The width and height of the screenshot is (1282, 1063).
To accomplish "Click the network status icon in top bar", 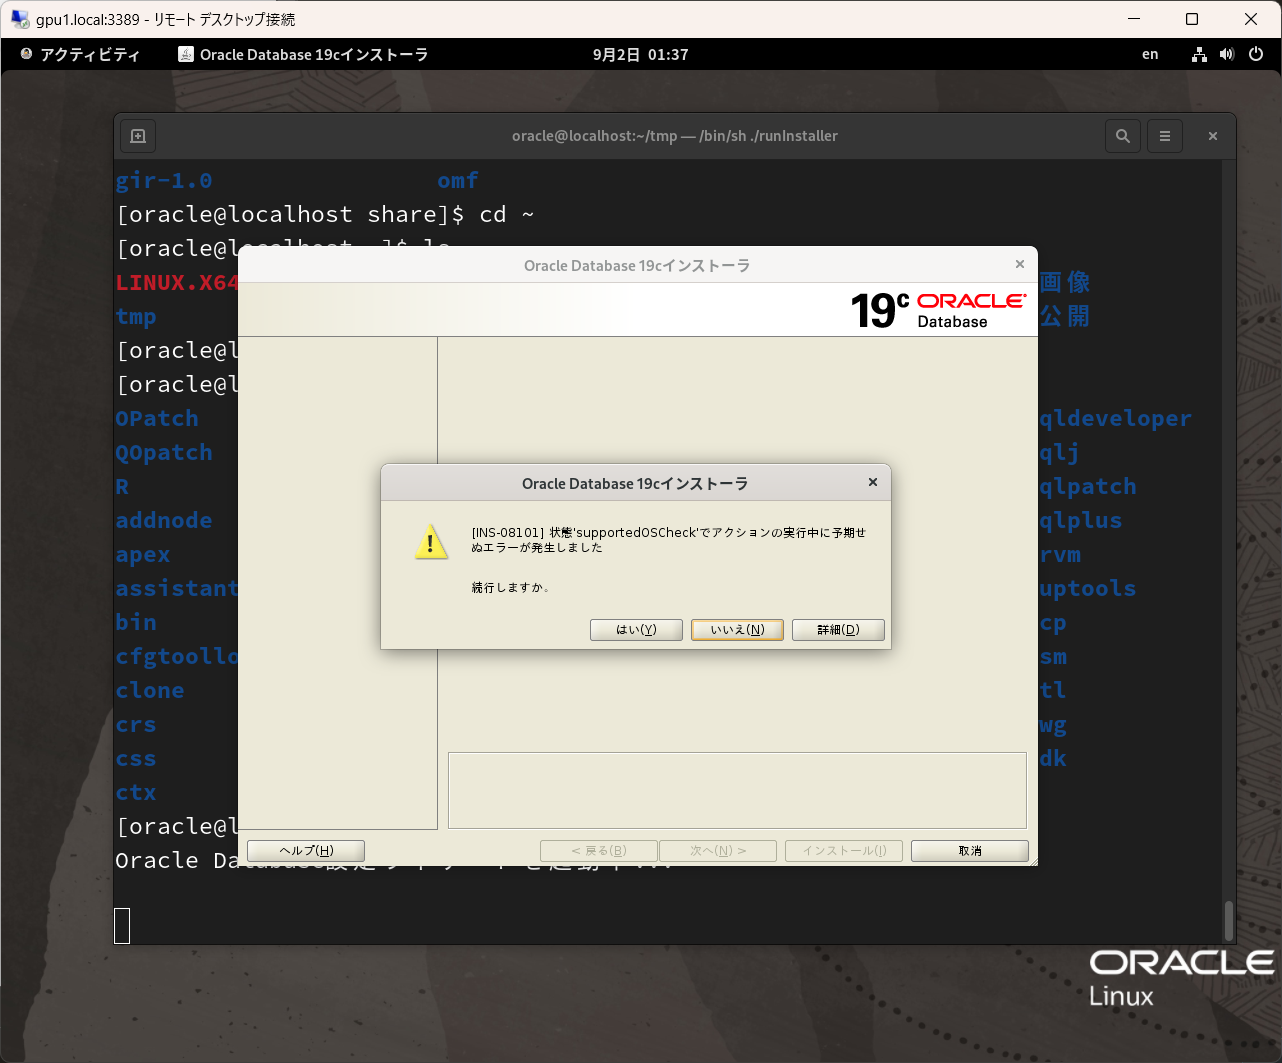I will [x=1199, y=54].
